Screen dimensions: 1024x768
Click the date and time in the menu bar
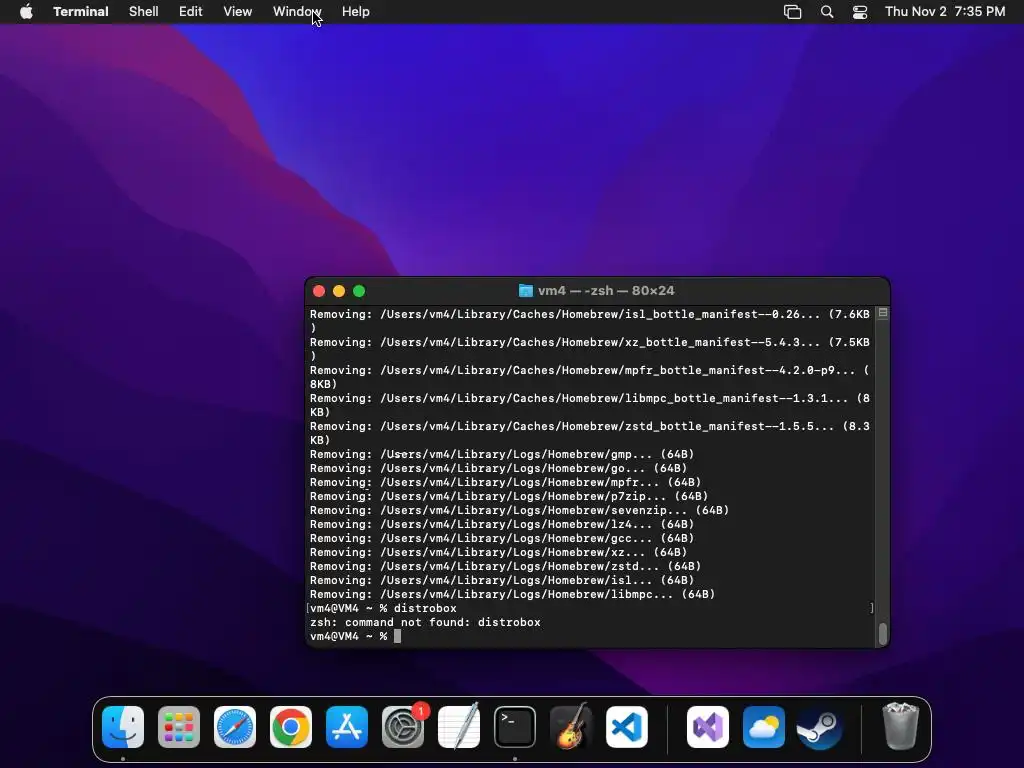click(x=945, y=12)
